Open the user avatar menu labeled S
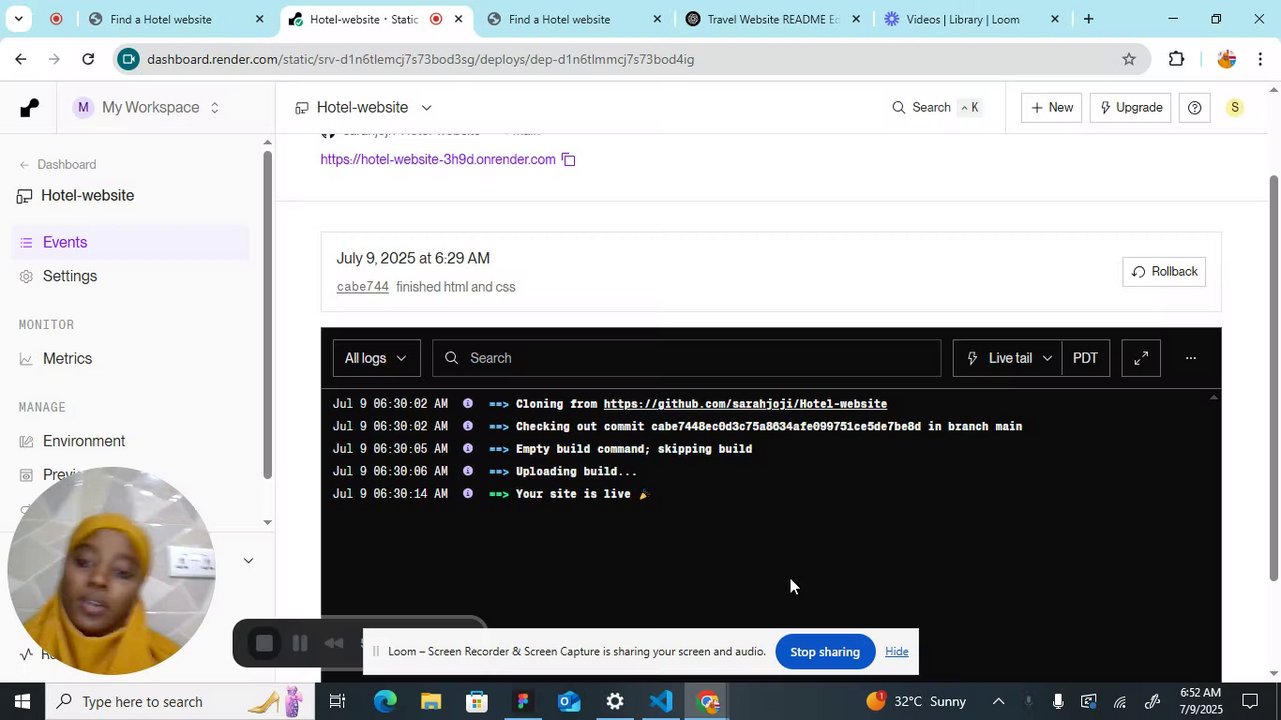Image resolution: width=1281 pixels, height=720 pixels. [1235, 108]
